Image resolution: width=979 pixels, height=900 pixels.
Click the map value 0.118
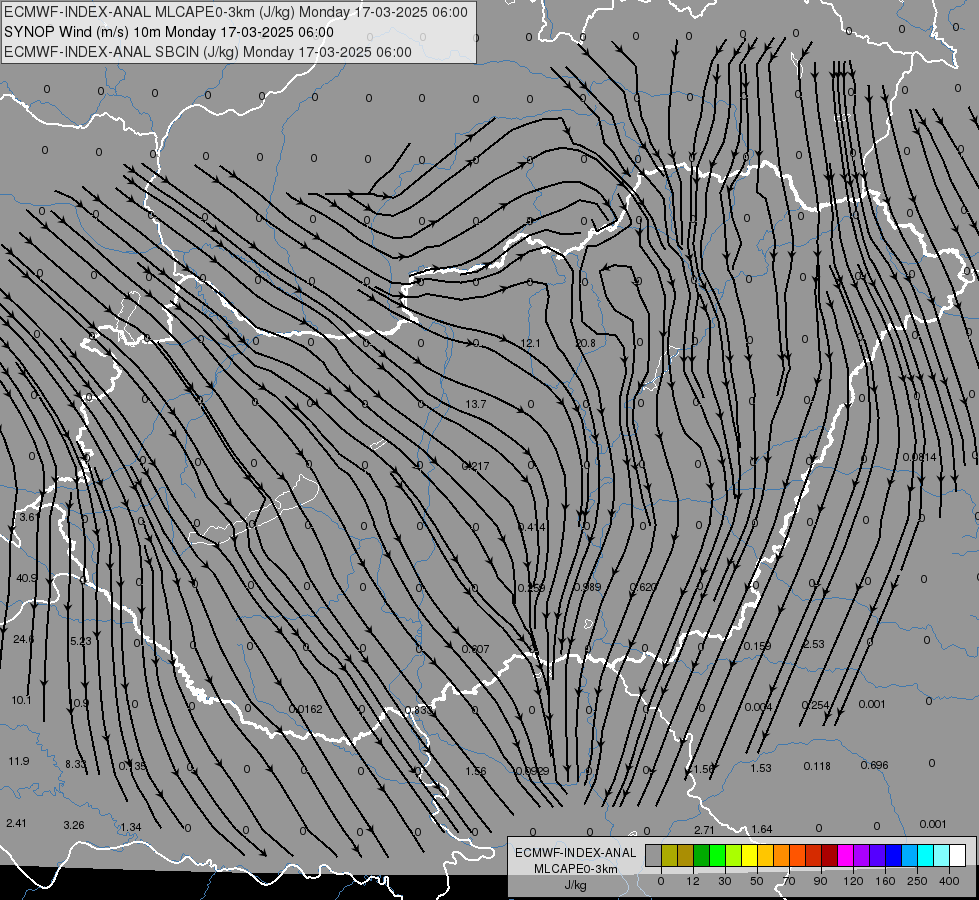(x=817, y=766)
